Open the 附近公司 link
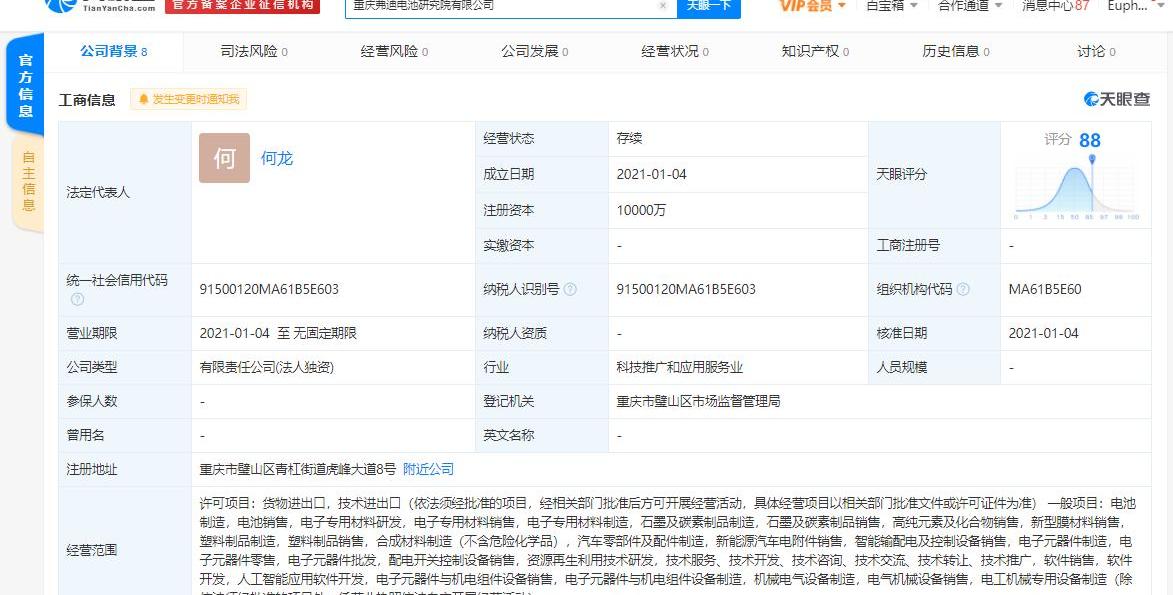 (x=428, y=468)
